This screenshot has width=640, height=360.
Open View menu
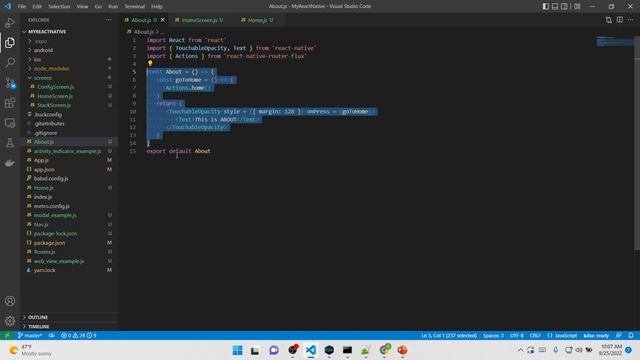pyautogui.click(x=82, y=7)
